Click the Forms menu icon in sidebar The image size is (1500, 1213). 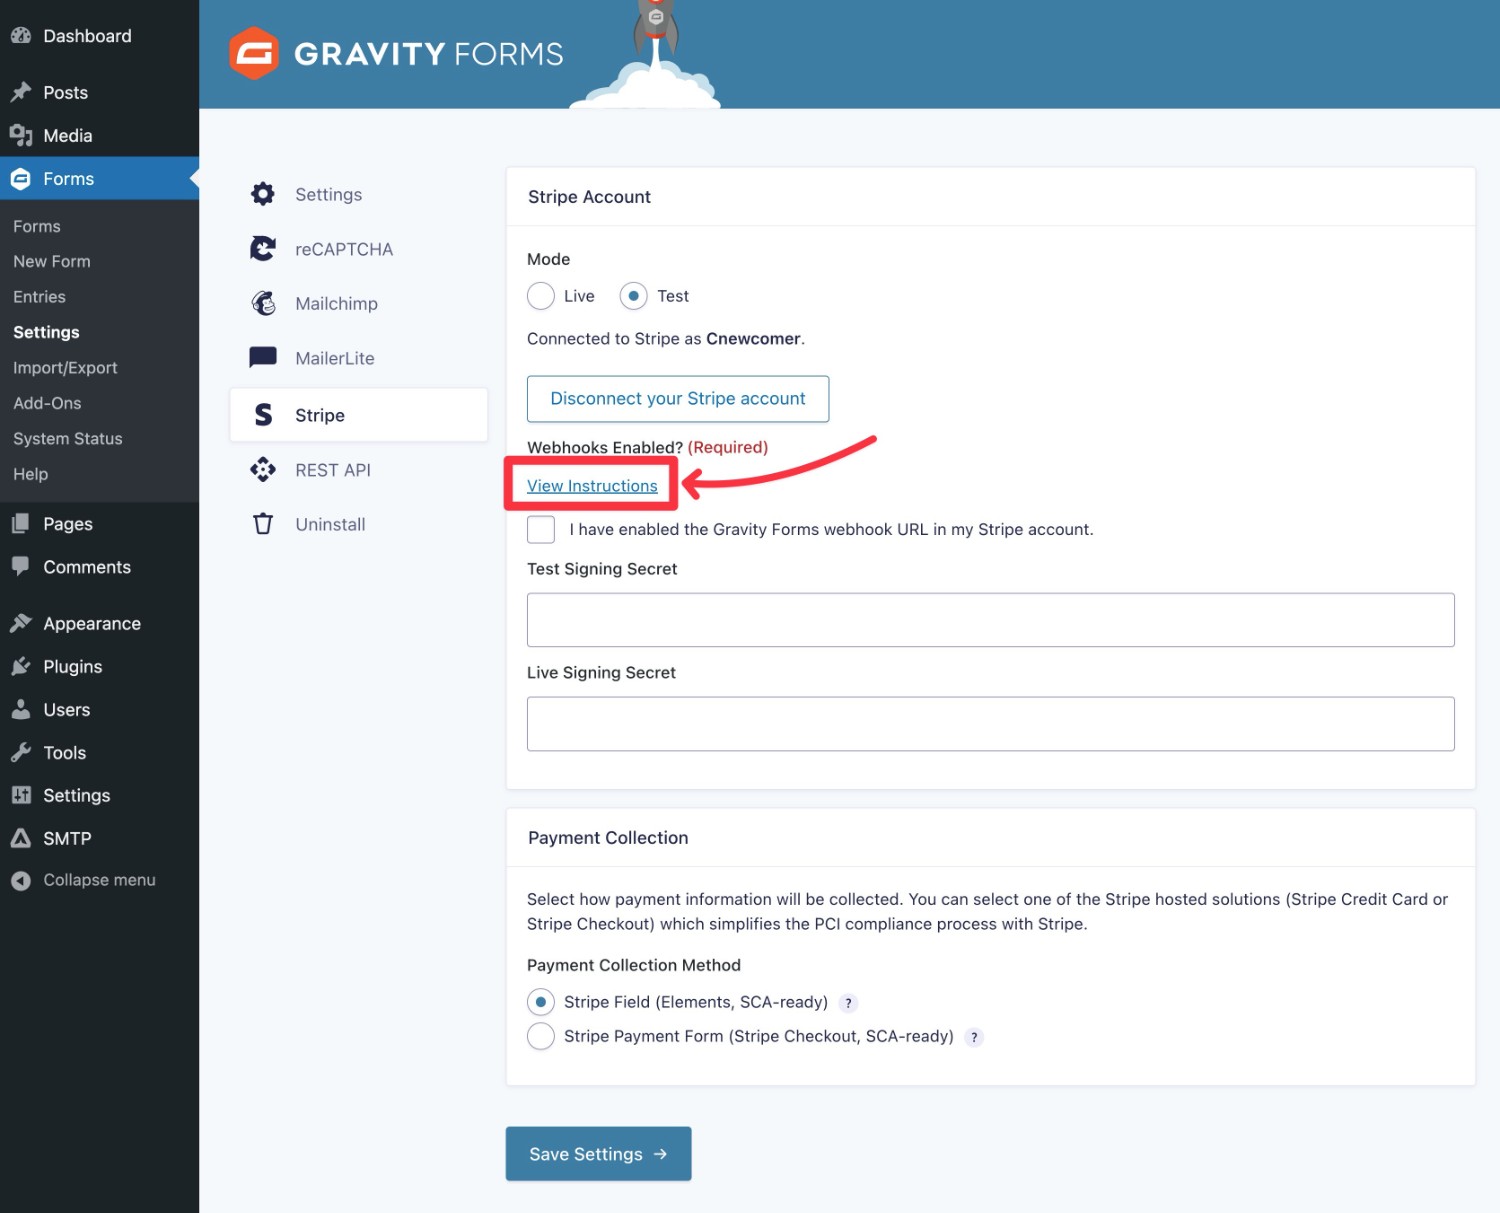pos(21,179)
